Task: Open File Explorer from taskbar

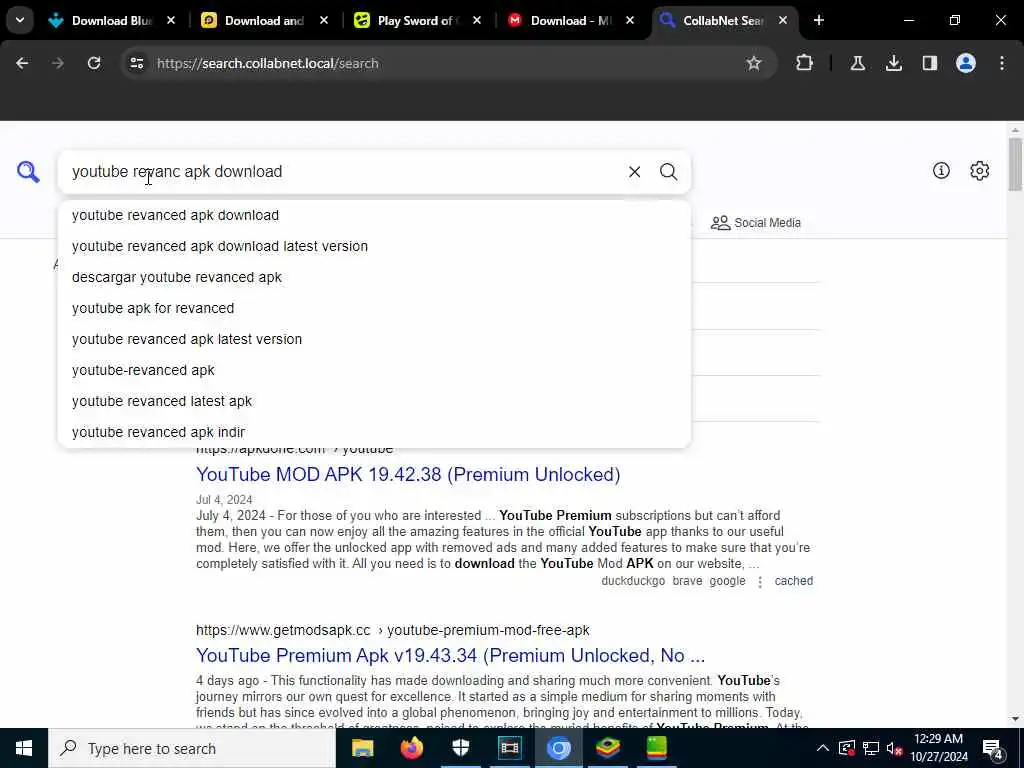Action: (362, 748)
